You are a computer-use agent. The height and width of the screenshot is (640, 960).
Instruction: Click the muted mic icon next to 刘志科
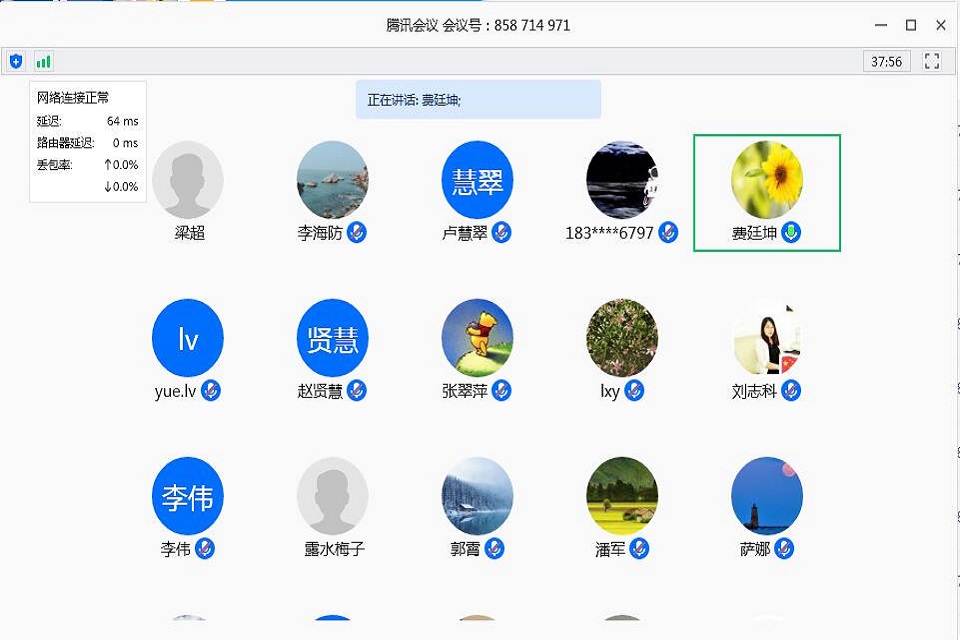(x=791, y=391)
